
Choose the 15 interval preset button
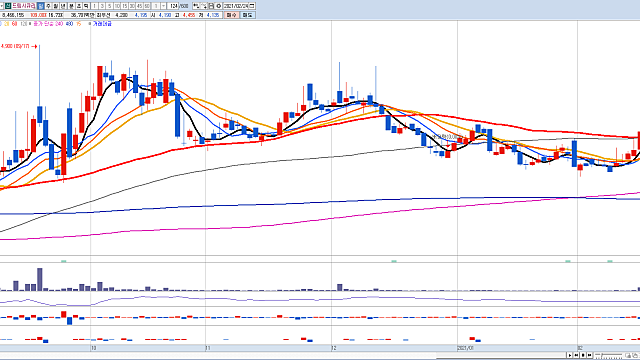pyautogui.click(x=124, y=6)
